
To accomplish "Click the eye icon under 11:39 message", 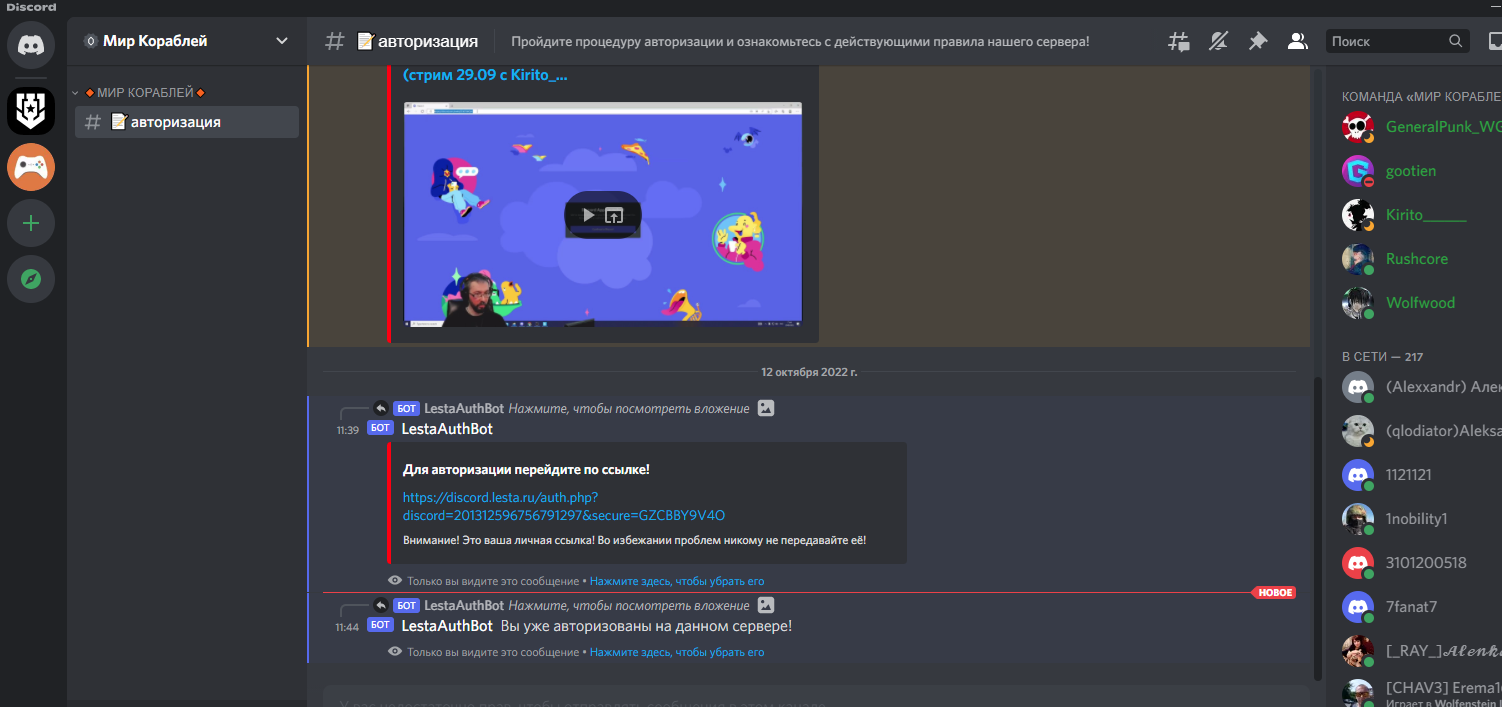I will coord(395,580).
